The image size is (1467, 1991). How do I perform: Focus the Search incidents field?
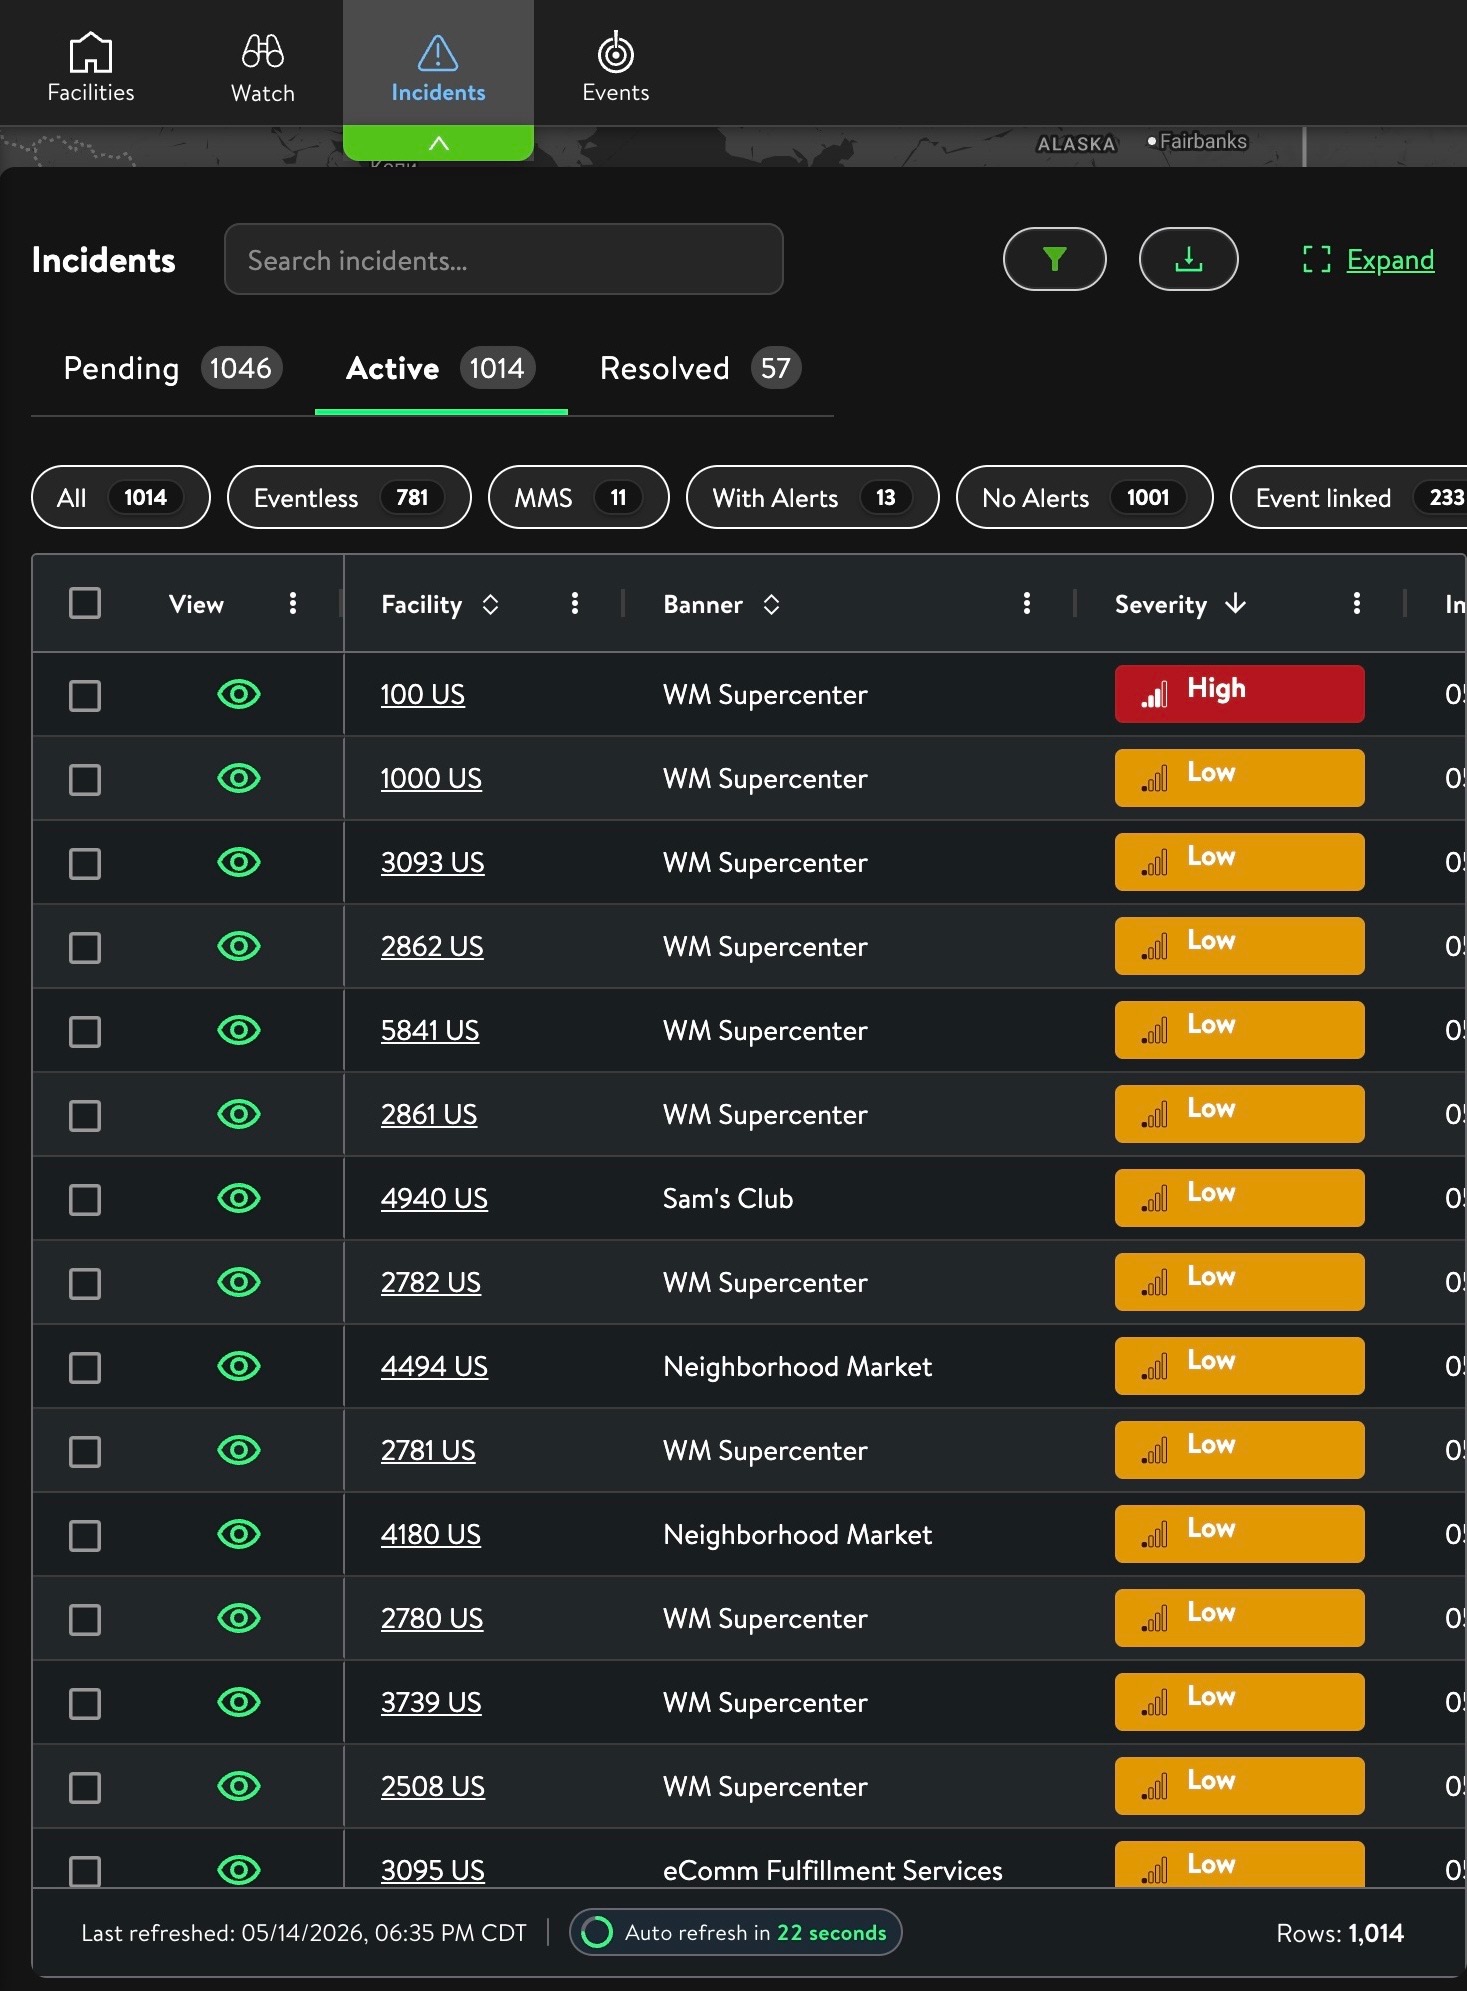pos(504,260)
